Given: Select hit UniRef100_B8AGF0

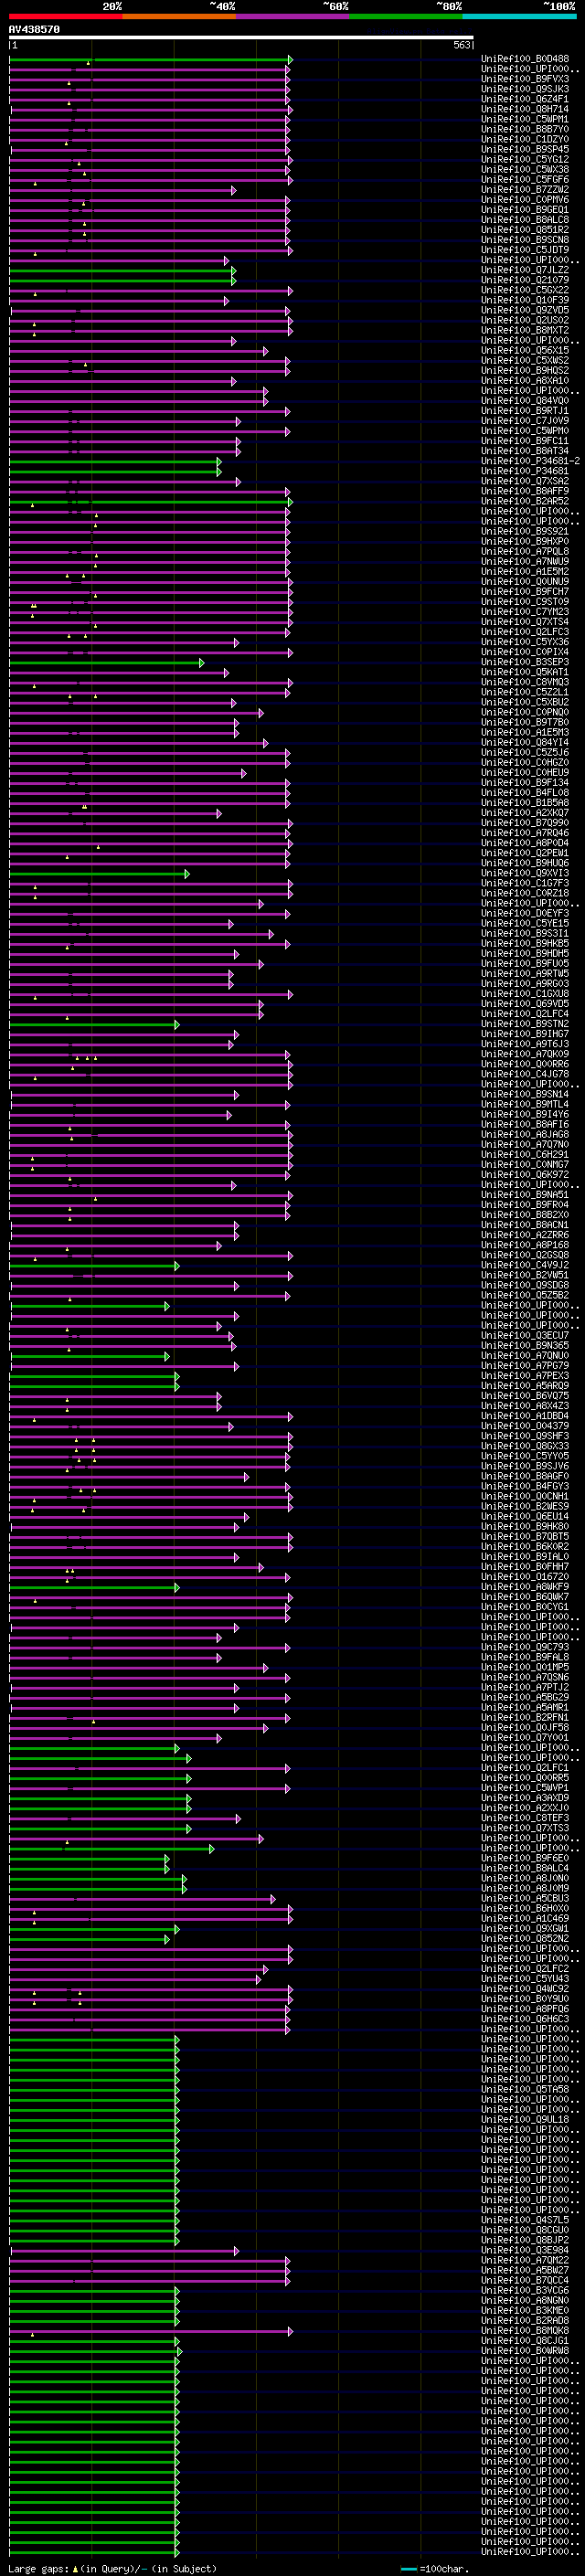Looking at the screenshot, I should [x=525, y=1477].
